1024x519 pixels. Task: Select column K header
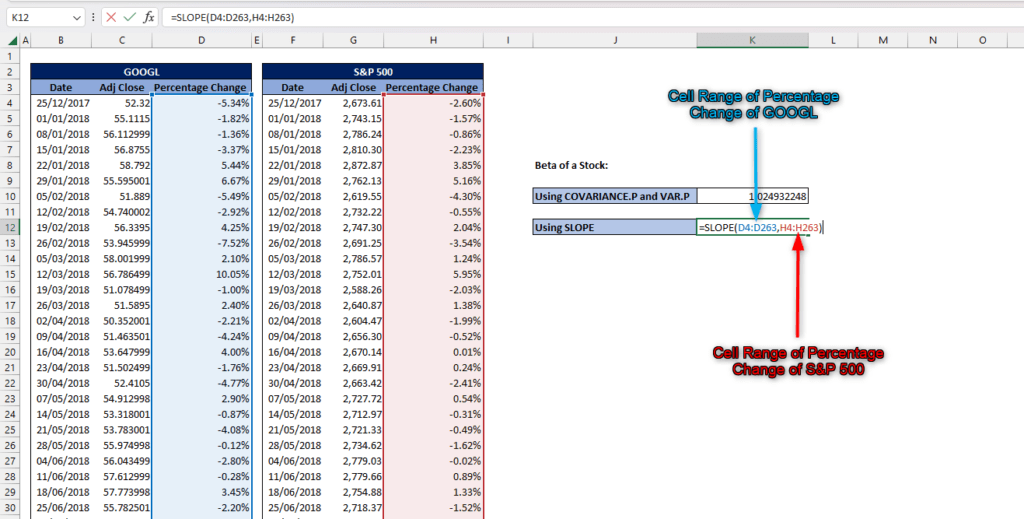coord(752,40)
